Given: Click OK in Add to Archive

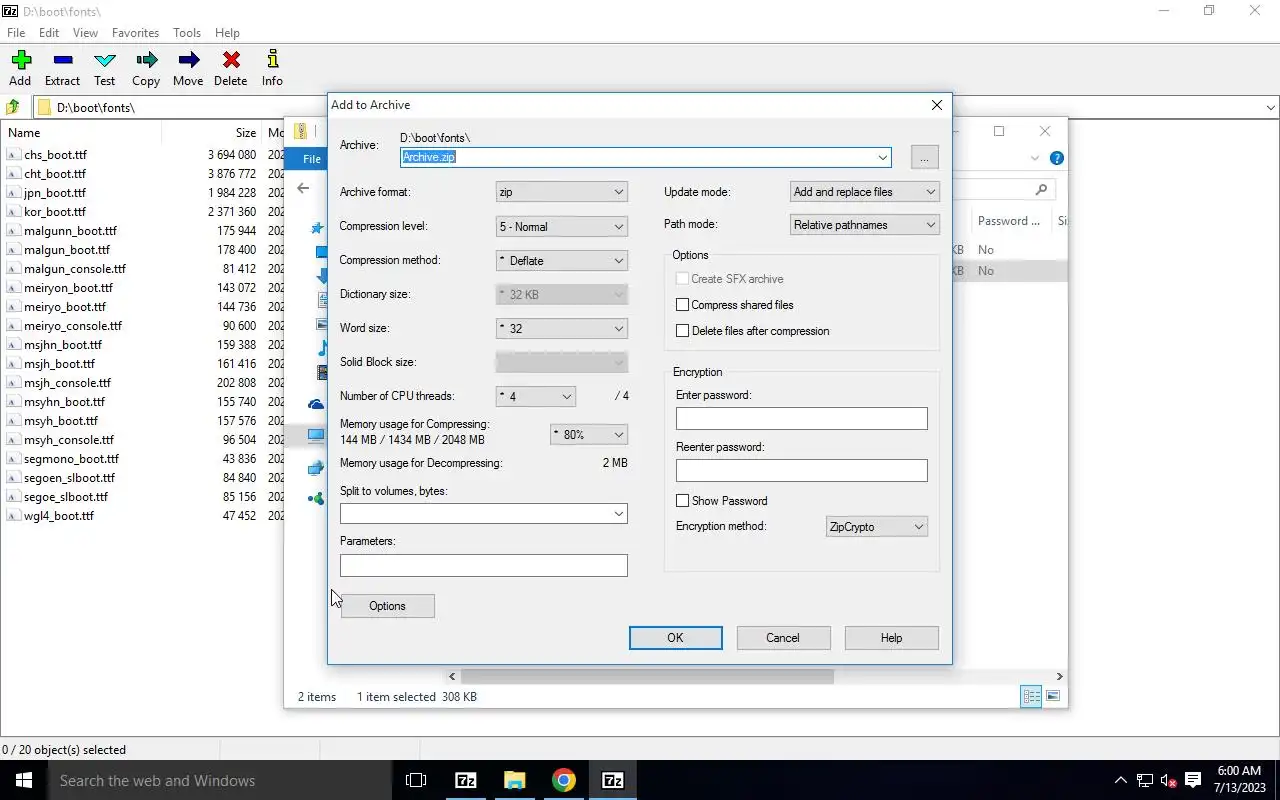Looking at the screenshot, I should pyautogui.click(x=676, y=638).
